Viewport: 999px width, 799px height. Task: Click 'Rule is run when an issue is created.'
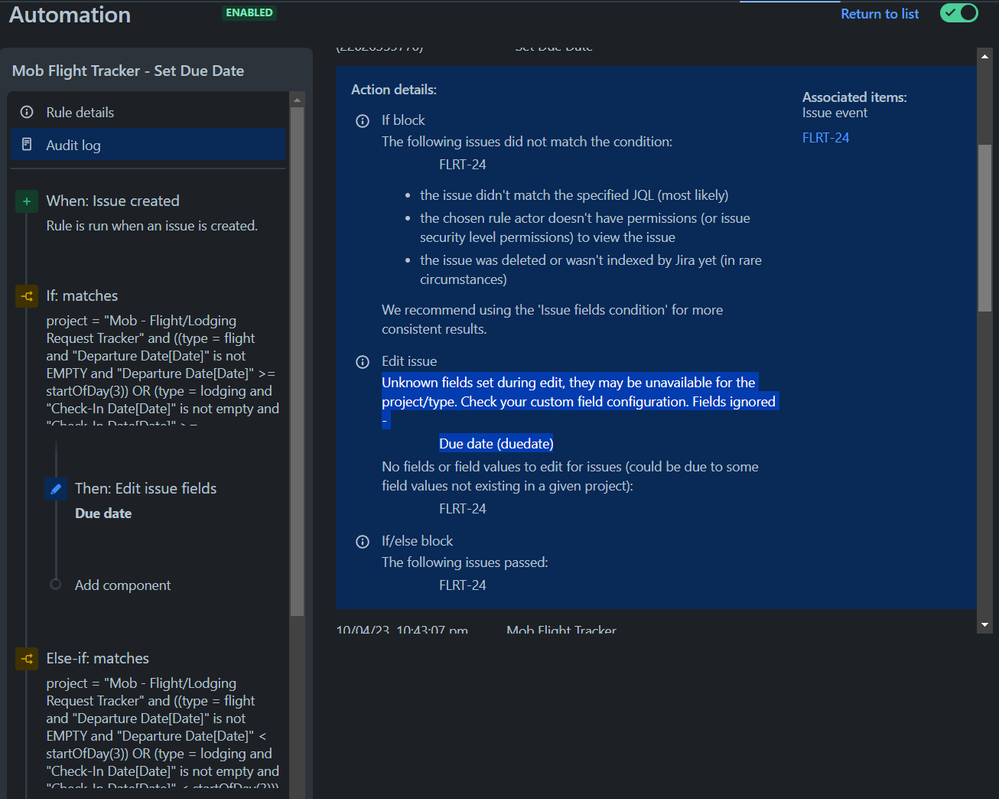pos(152,226)
